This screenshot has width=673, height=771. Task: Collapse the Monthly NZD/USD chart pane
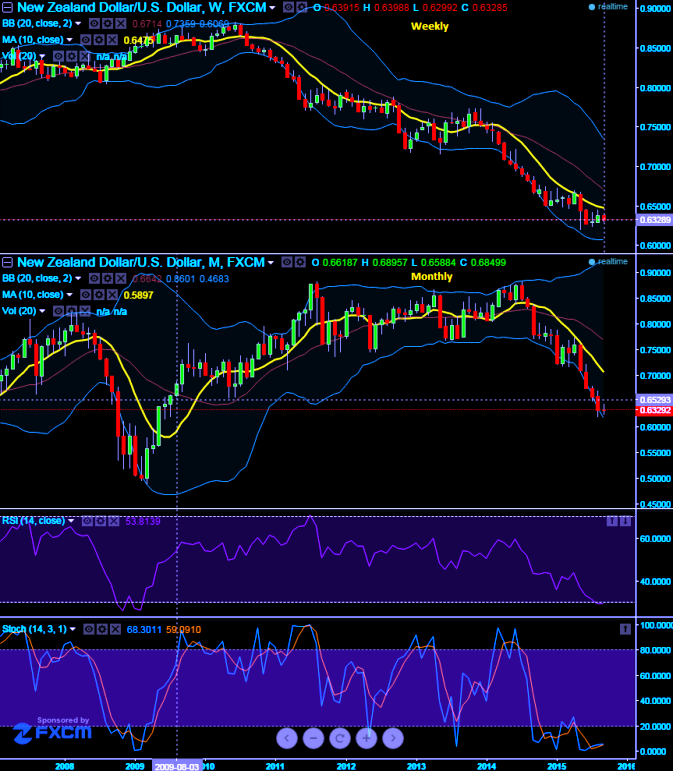7,262
